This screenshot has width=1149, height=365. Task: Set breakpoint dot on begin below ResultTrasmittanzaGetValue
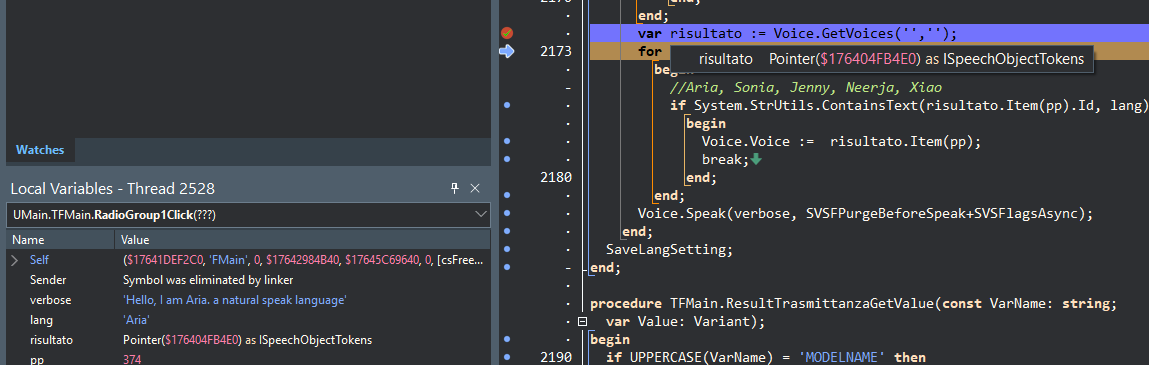506,339
